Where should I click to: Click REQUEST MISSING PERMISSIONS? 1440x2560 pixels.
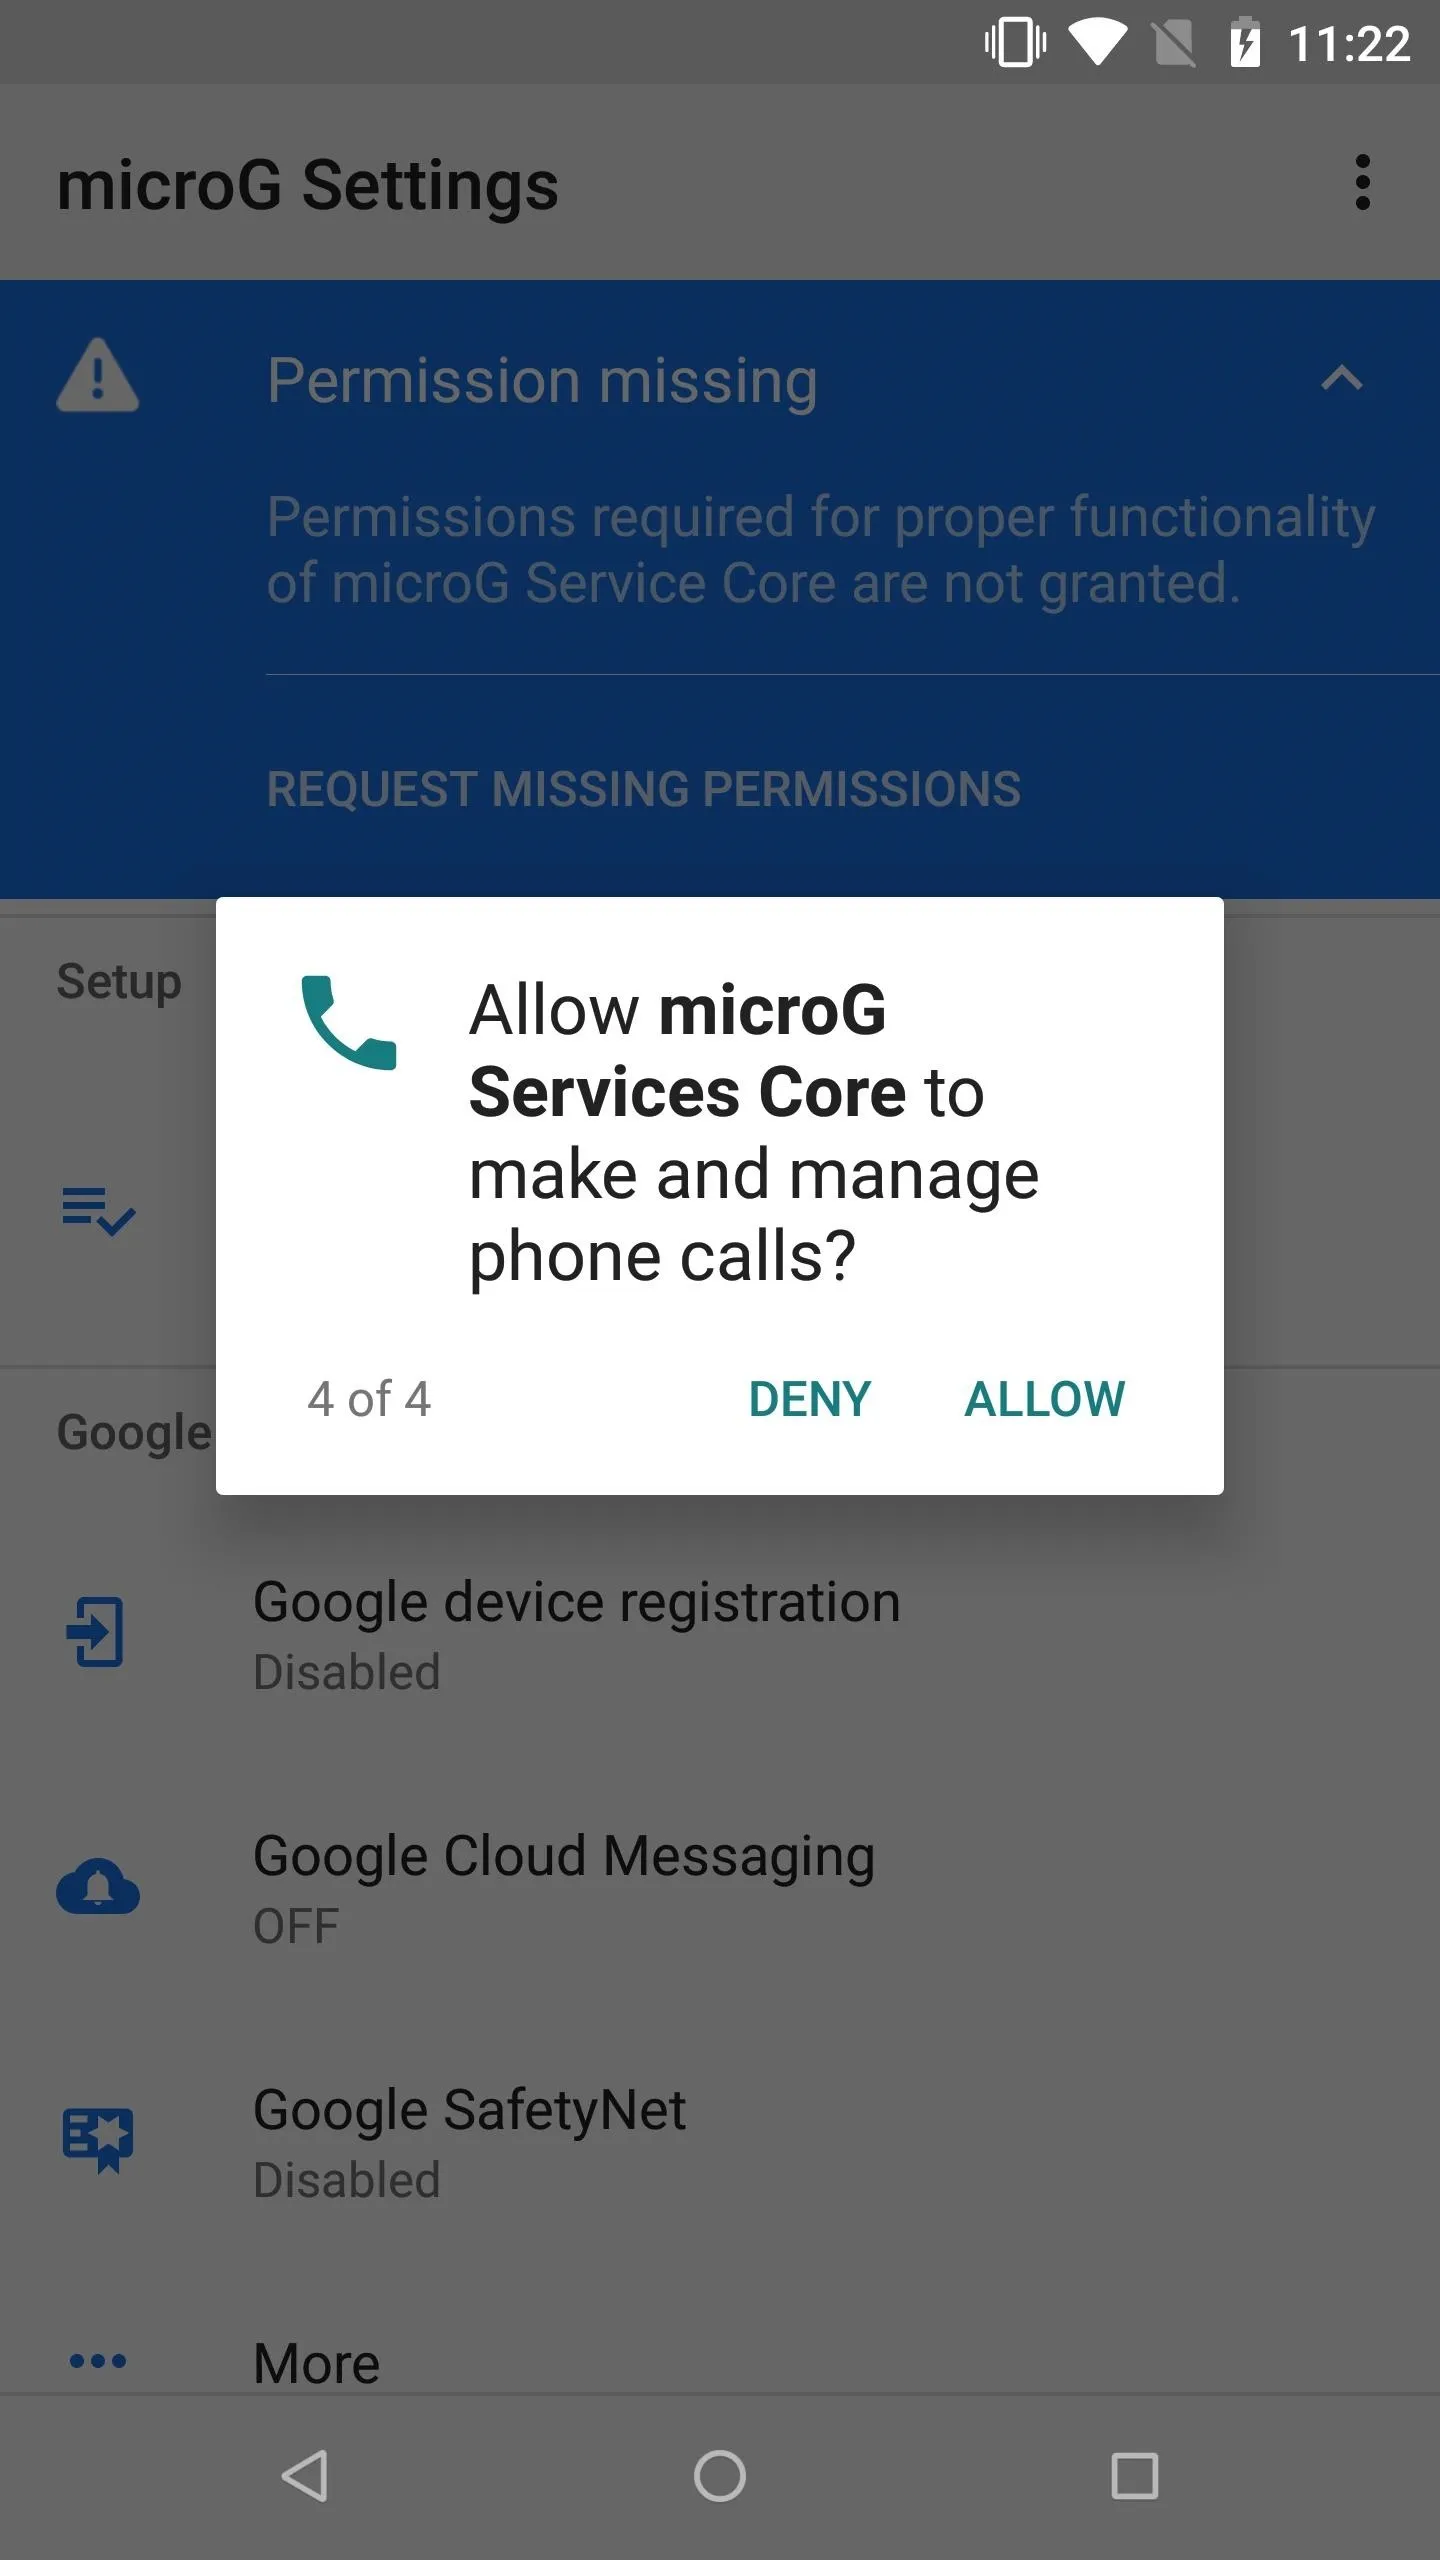(x=644, y=789)
